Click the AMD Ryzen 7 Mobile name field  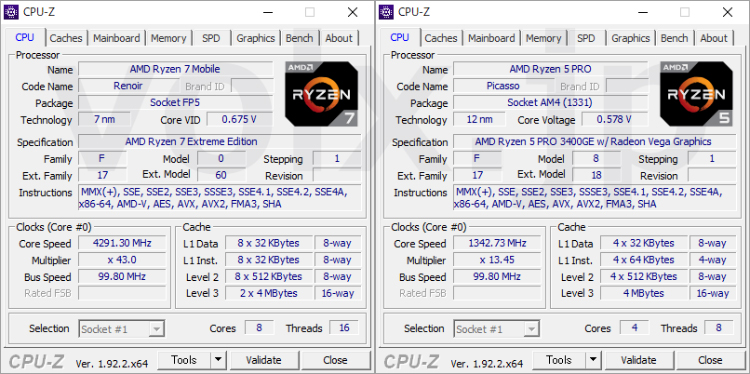(x=175, y=69)
